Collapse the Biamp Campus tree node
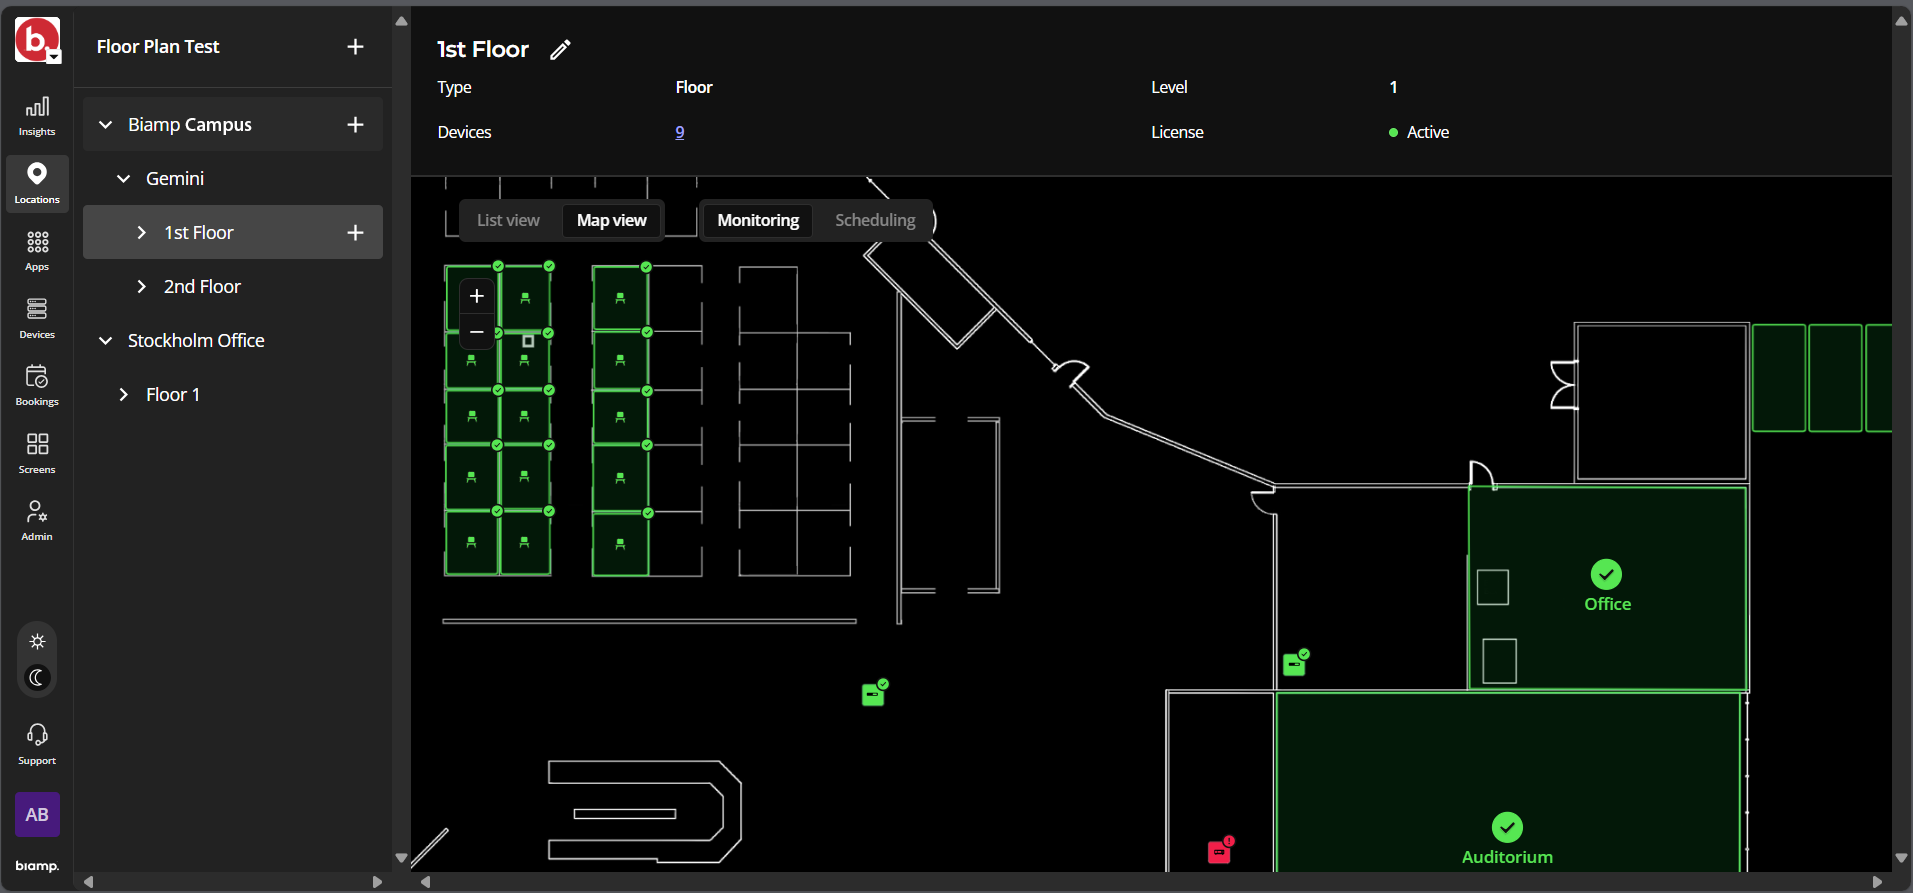The width and height of the screenshot is (1913, 893). click(x=105, y=125)
